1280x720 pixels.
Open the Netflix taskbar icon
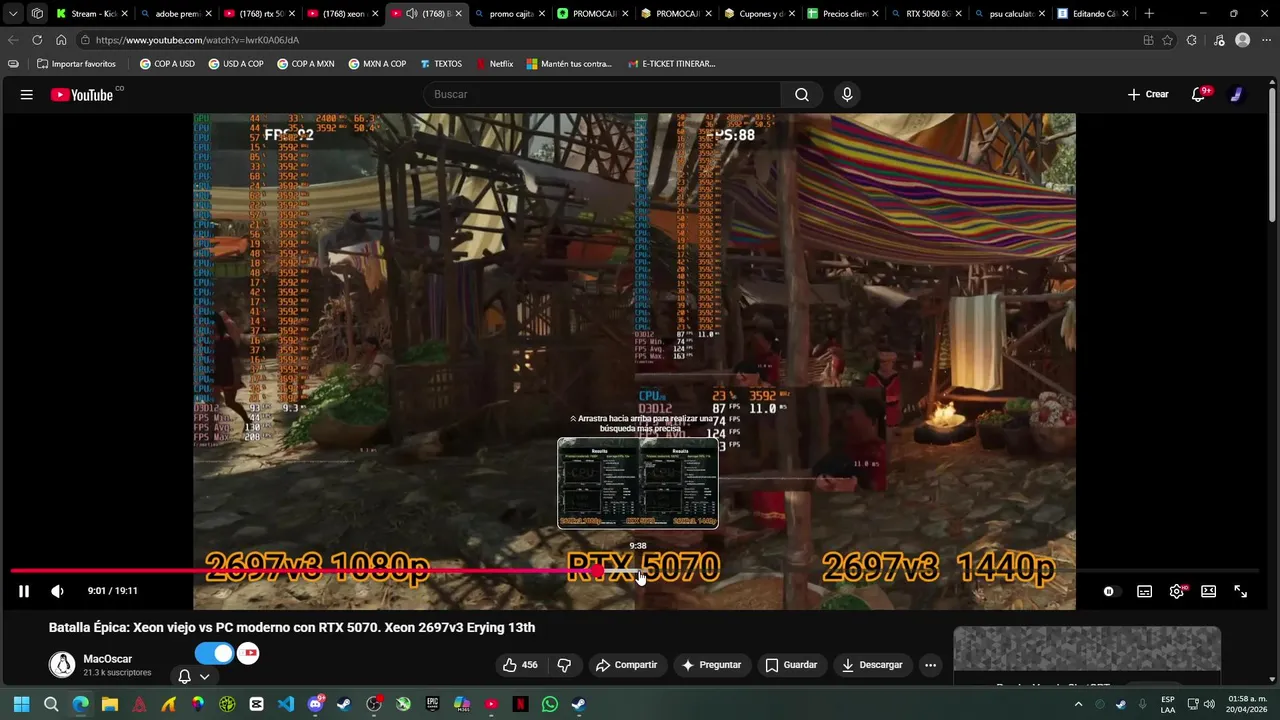[520, 704]
